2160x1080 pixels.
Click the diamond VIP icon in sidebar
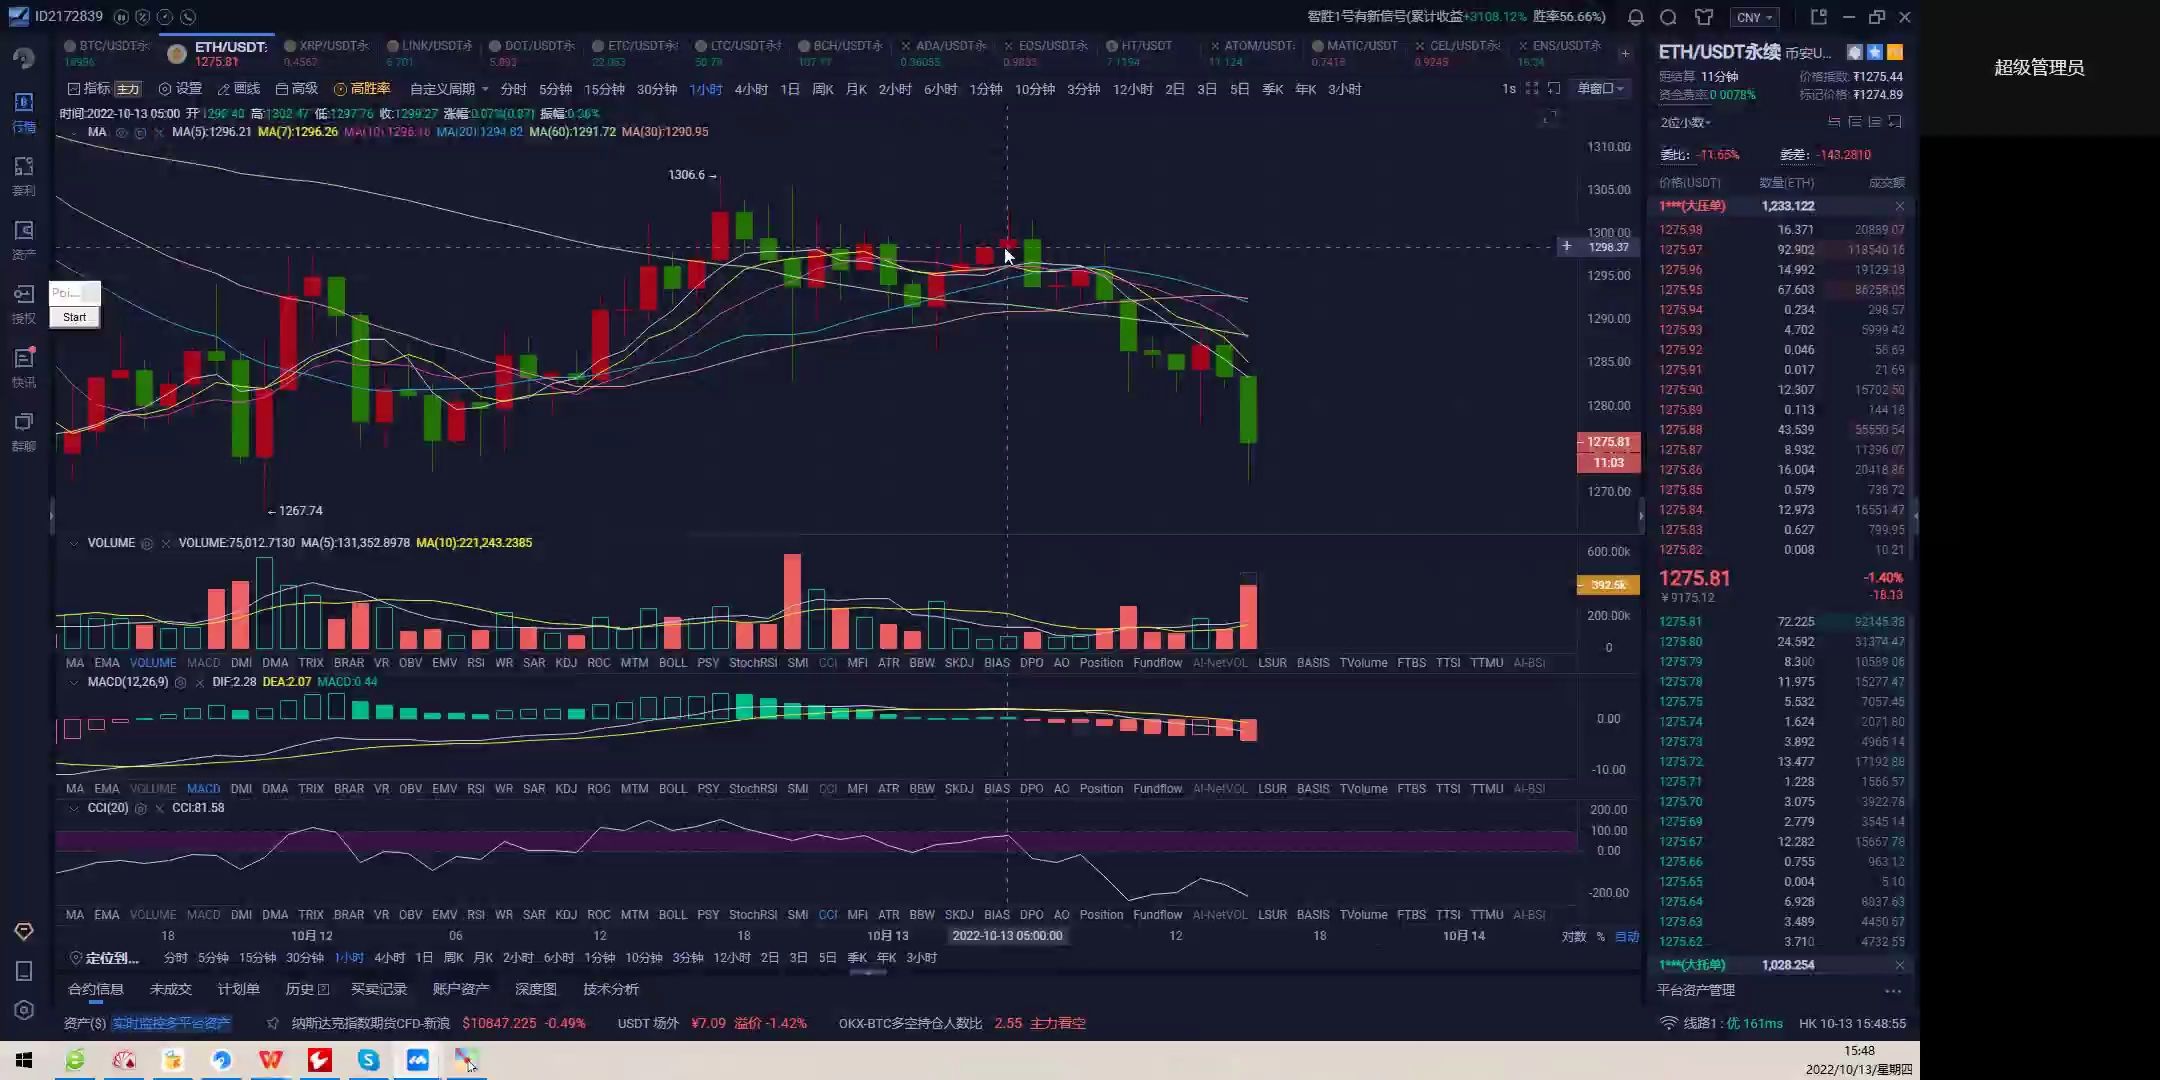pos(24,932)
